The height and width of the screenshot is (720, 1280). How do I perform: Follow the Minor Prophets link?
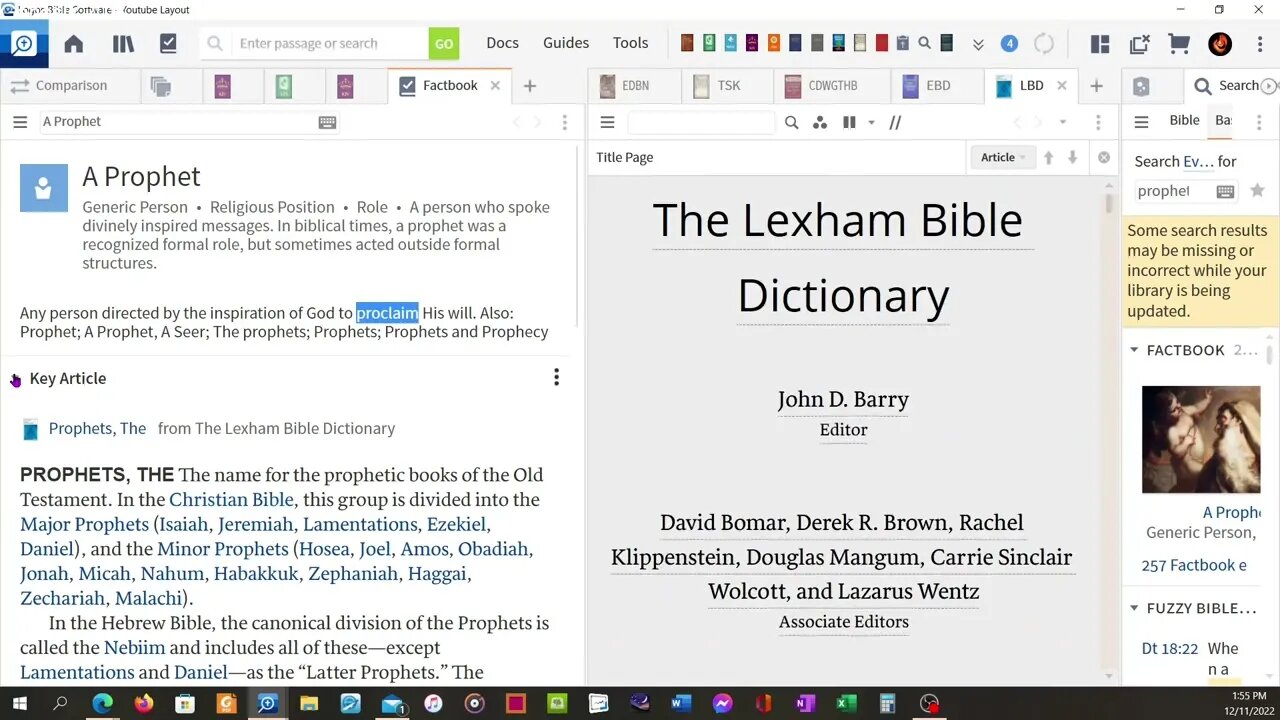pyautogui.click(x=222, y=549)
